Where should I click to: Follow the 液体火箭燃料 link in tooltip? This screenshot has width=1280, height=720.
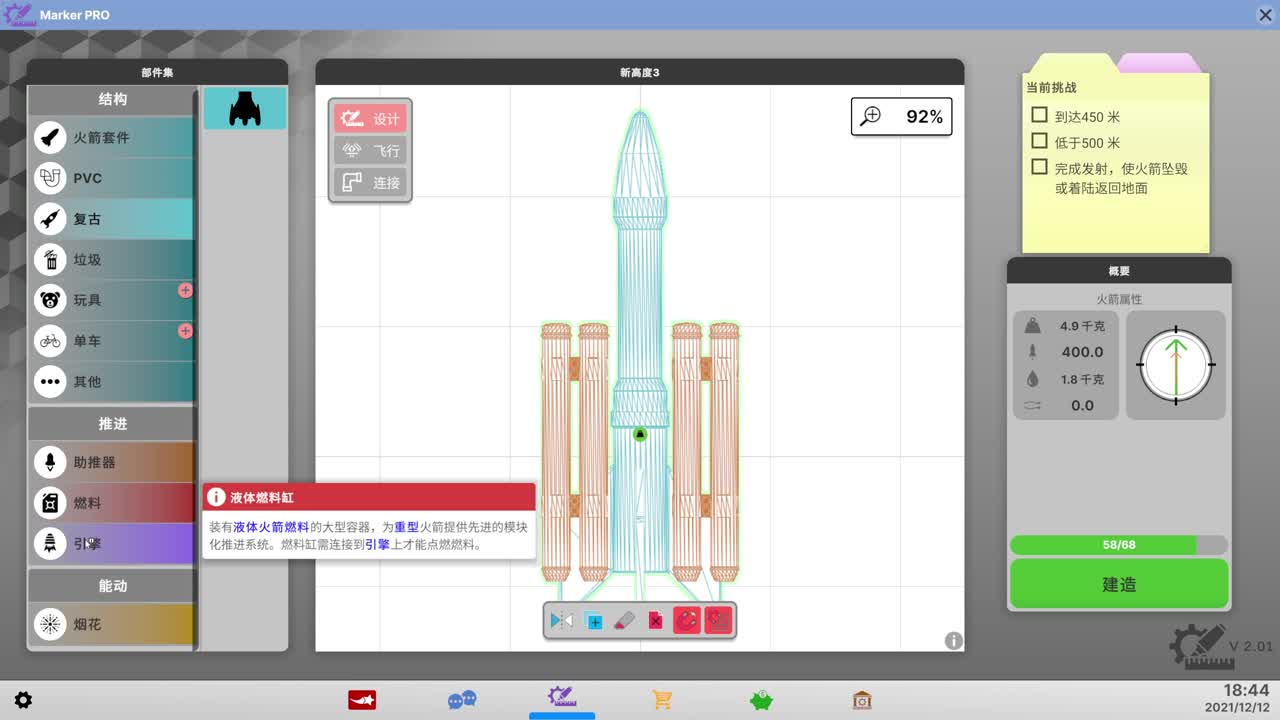click(x=271, y=527)
